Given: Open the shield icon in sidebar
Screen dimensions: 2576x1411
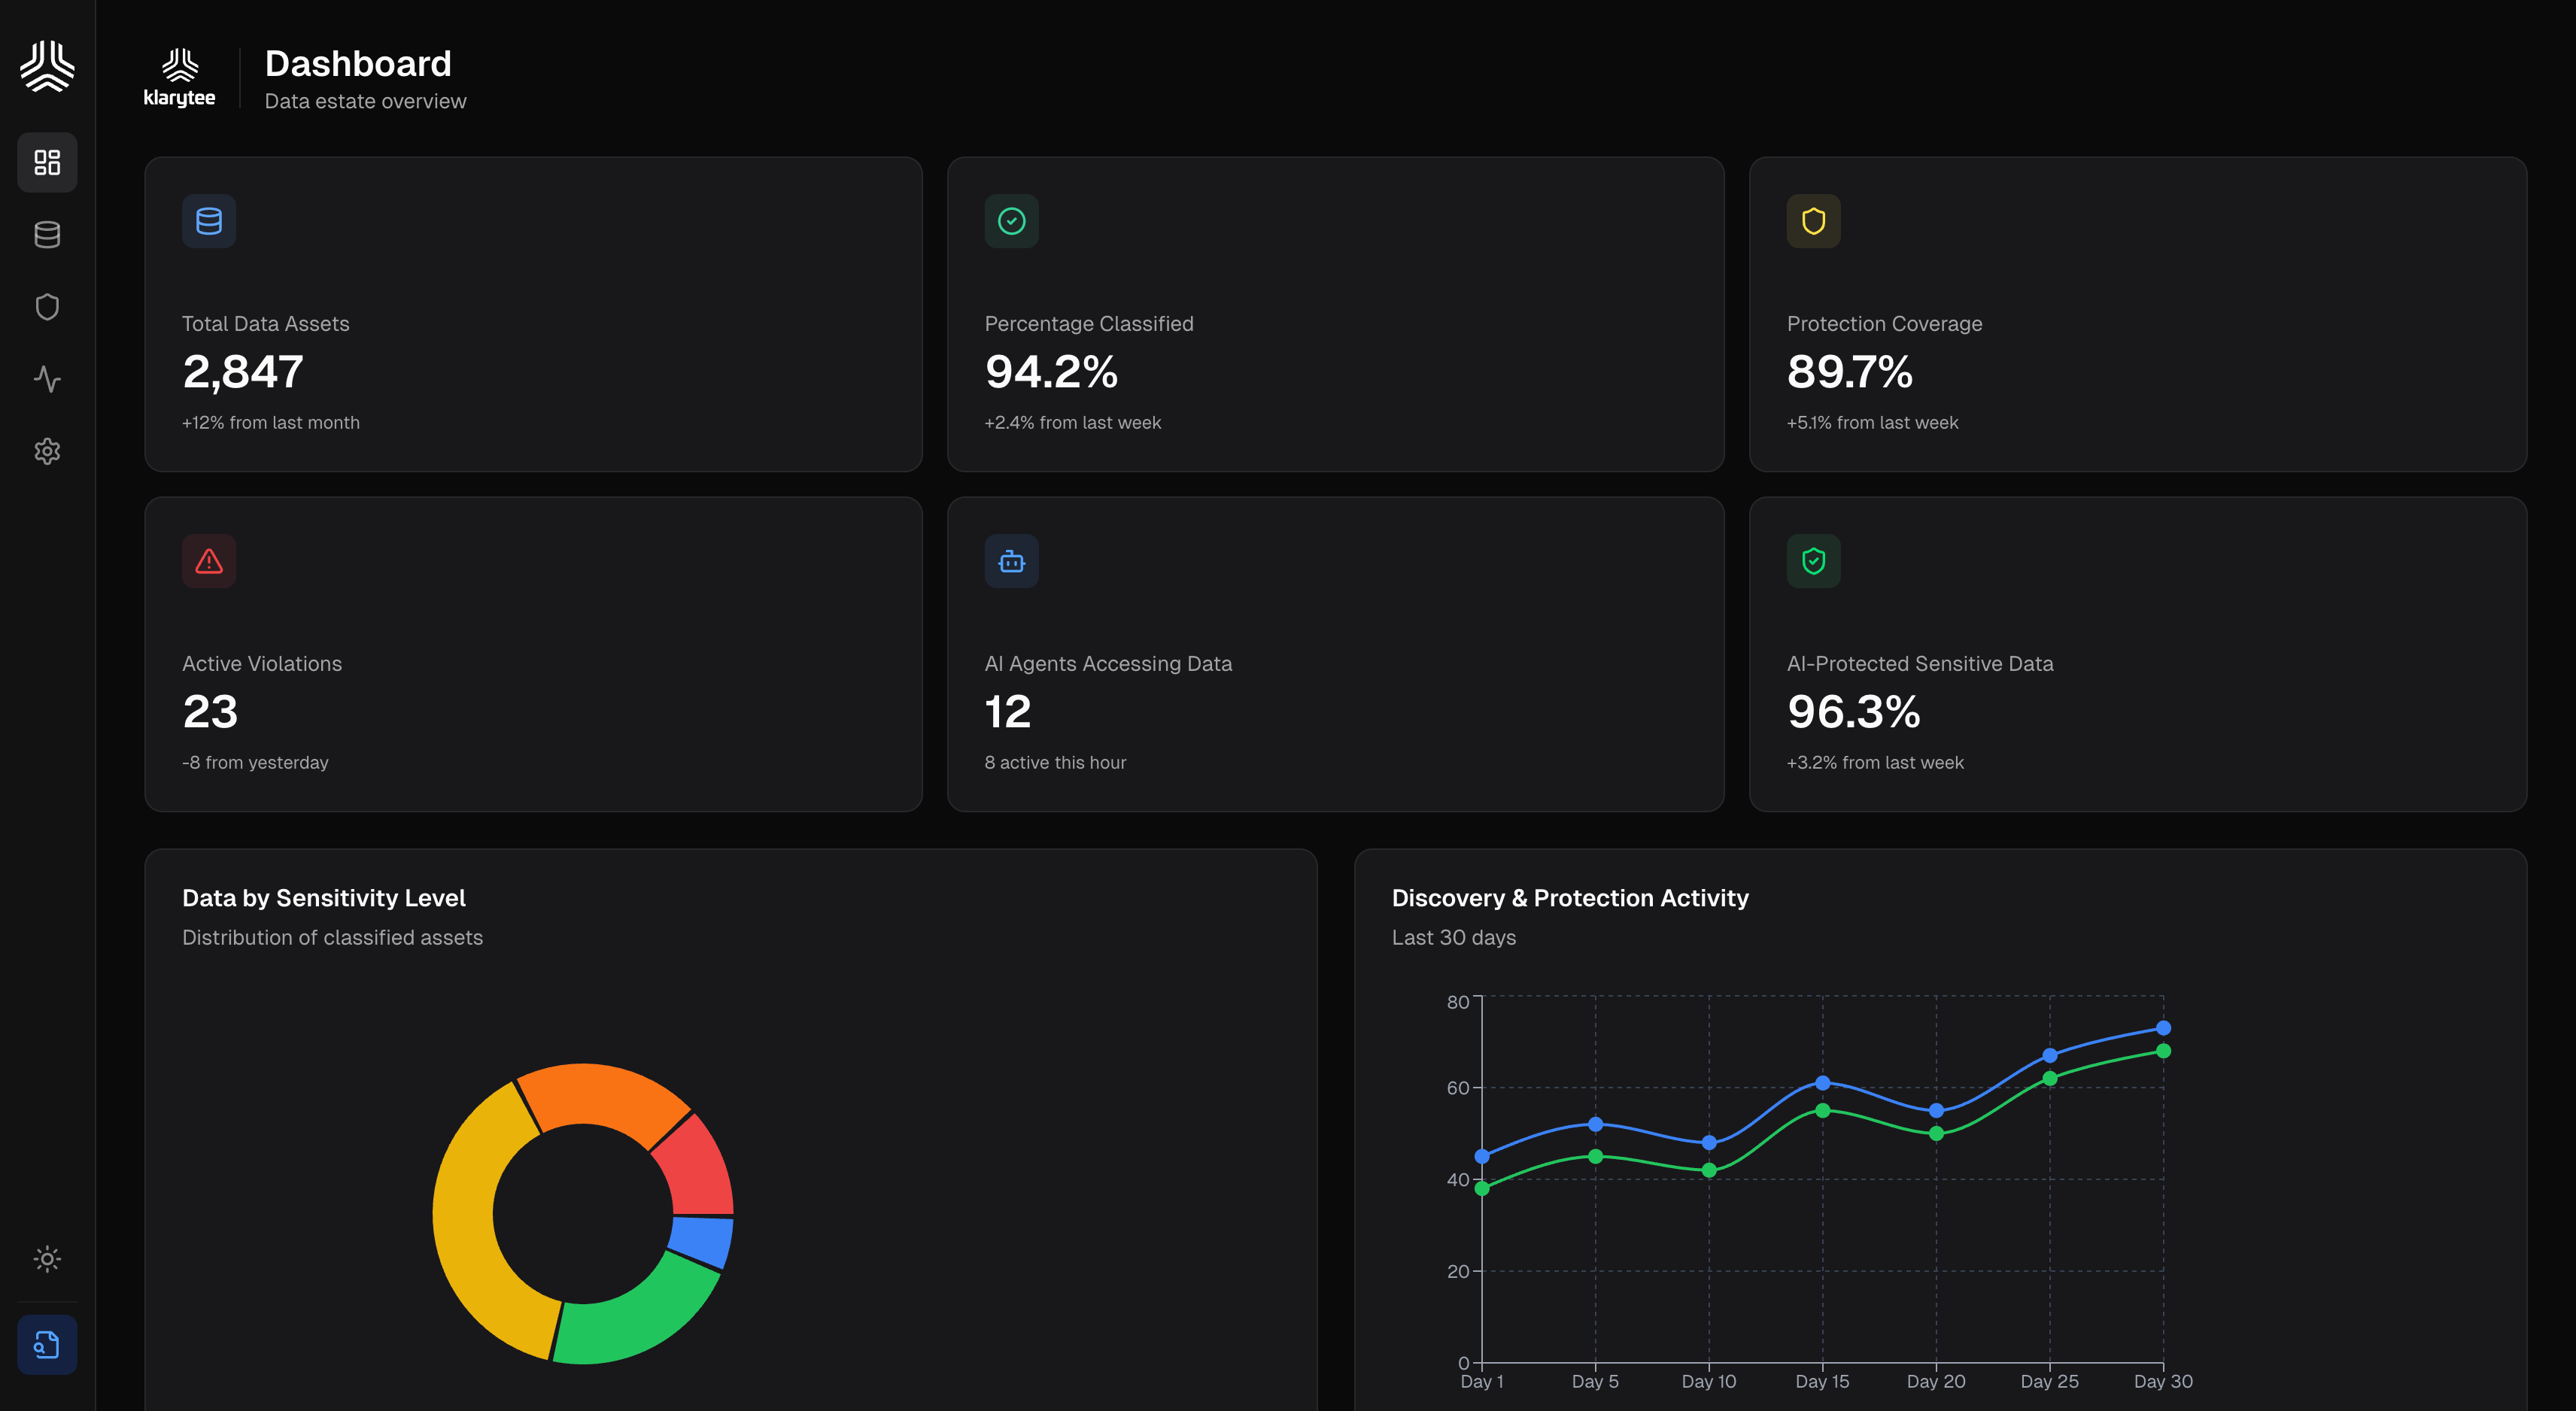Looking at the screenshot, I should click(x=47, y=307).
